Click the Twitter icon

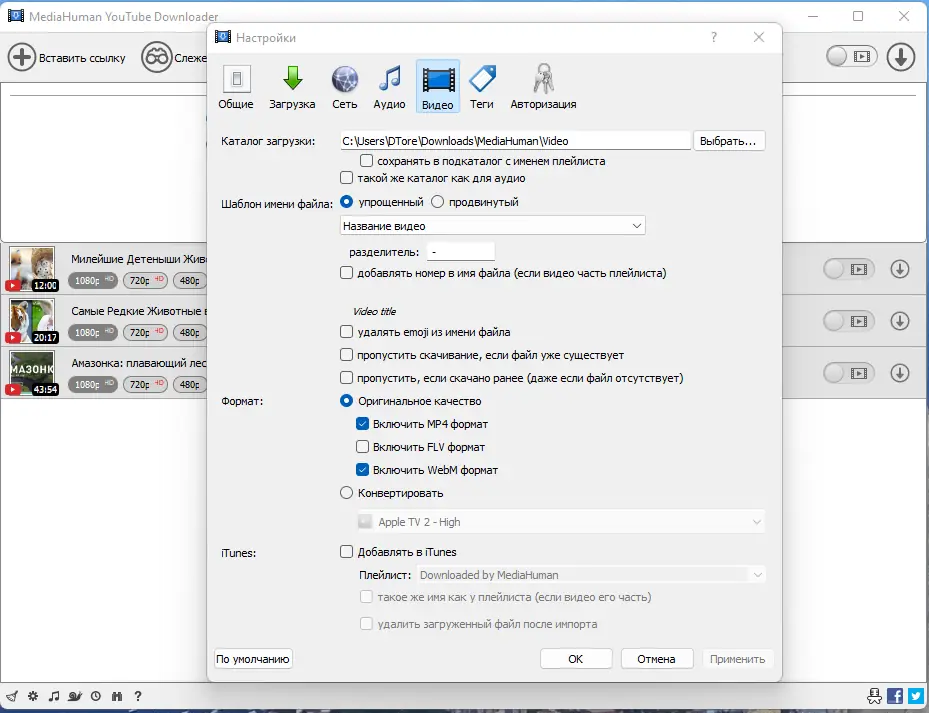[916, 696]
